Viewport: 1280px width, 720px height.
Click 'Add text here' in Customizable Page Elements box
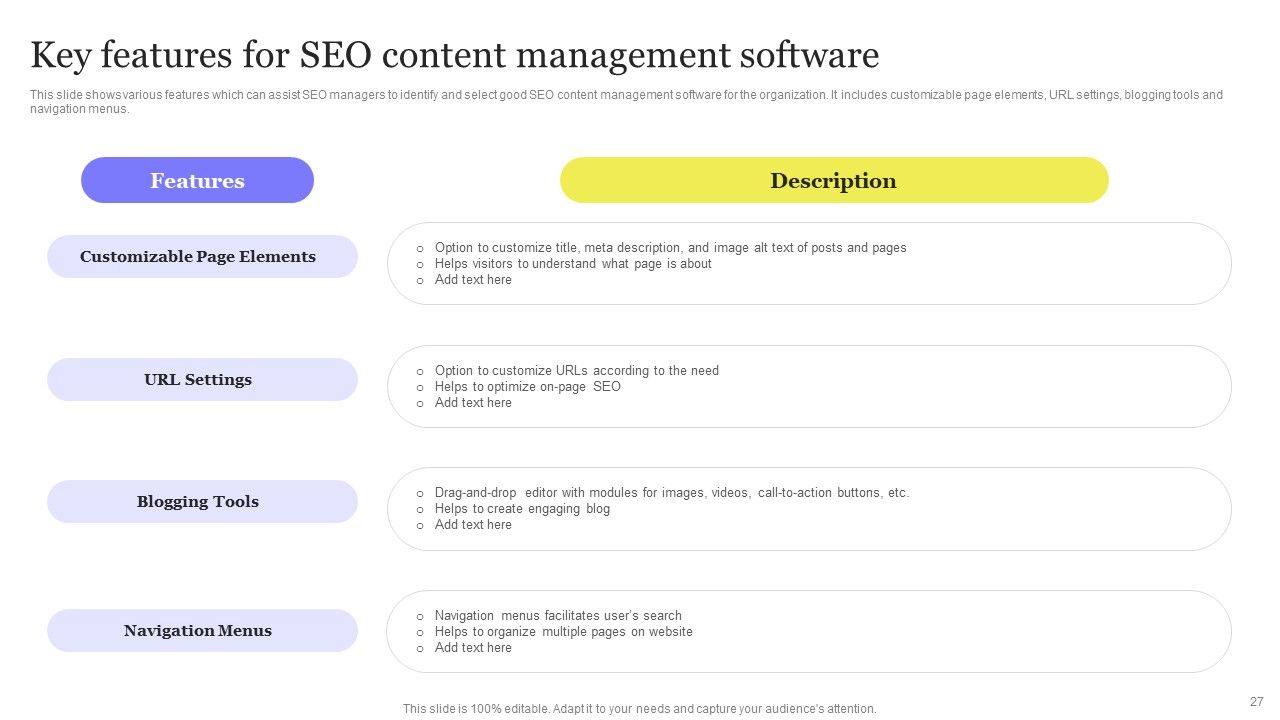[473, 280]
